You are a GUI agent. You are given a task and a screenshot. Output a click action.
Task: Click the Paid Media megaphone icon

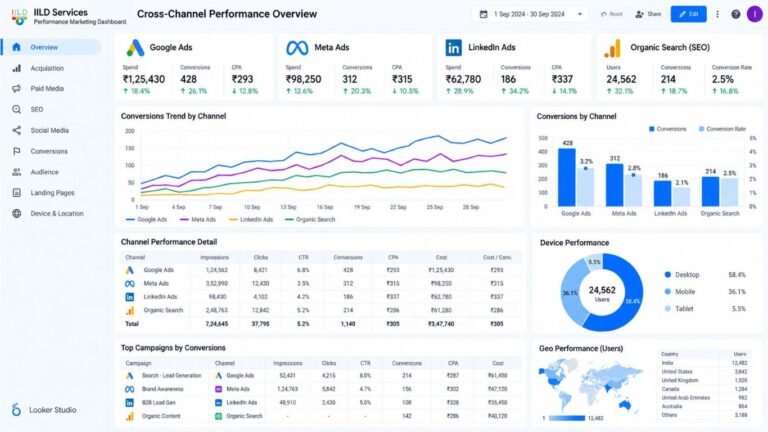17,89
